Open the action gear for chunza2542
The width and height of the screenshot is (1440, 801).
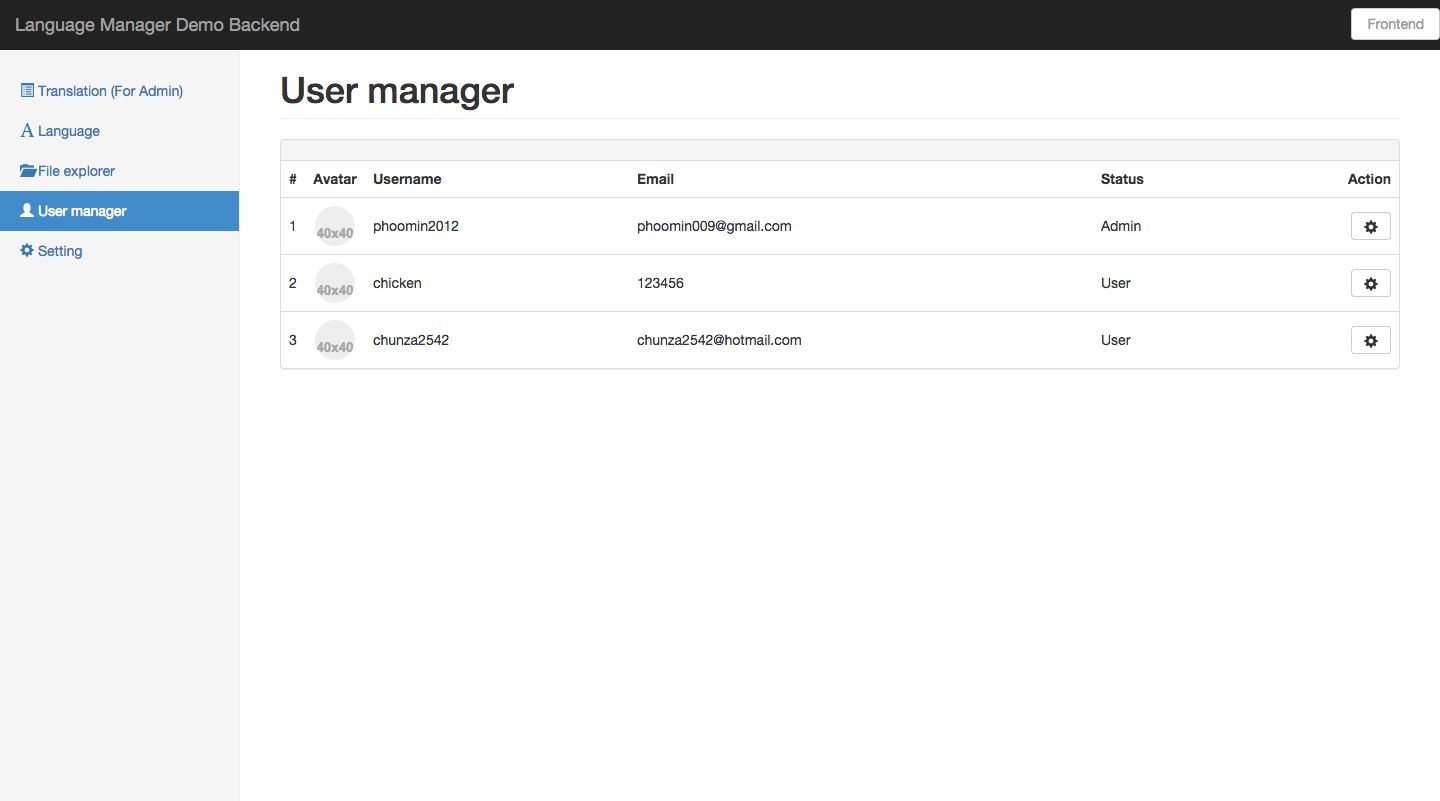click(x=1370, y=341)
